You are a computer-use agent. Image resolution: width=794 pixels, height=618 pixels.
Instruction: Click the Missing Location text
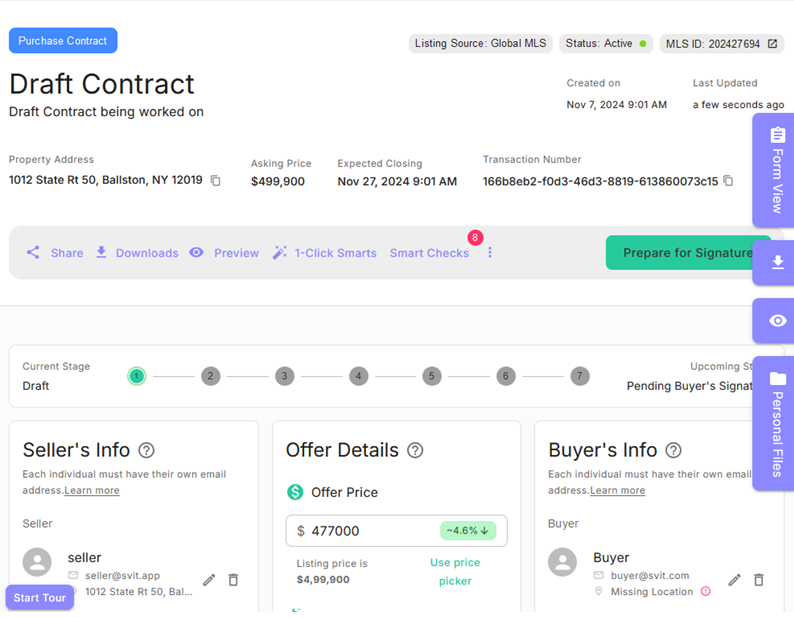(x=652, y=592)
